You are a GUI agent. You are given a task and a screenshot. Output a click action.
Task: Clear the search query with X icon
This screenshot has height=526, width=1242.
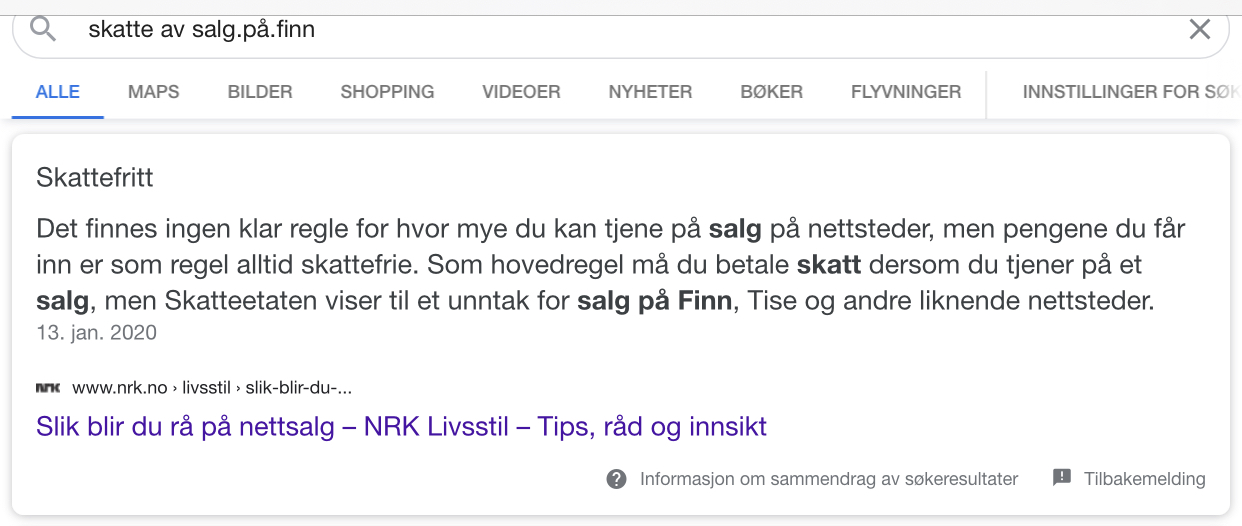click(x=1199, y=29)
